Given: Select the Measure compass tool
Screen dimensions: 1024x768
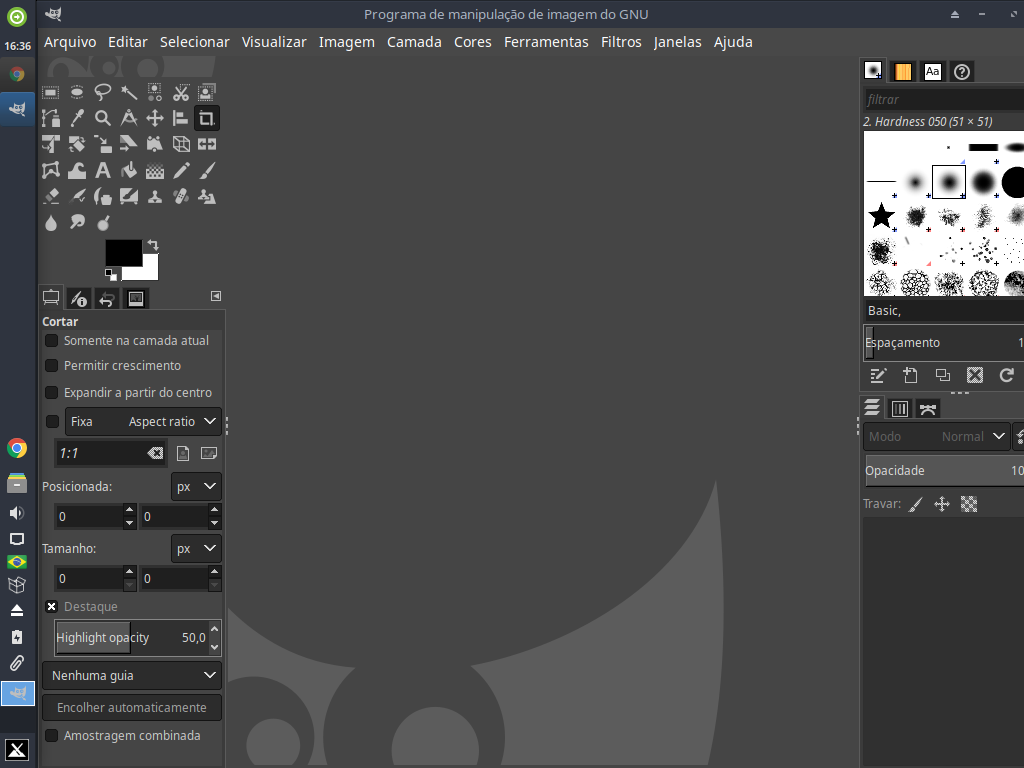Looking at the screenshot, I should pos(129,118).
